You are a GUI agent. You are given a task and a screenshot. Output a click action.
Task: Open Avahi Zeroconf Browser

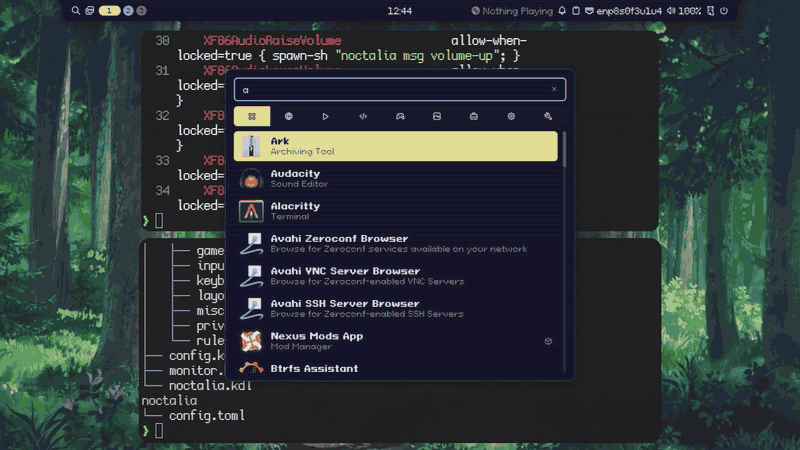[x=396, y=243]
